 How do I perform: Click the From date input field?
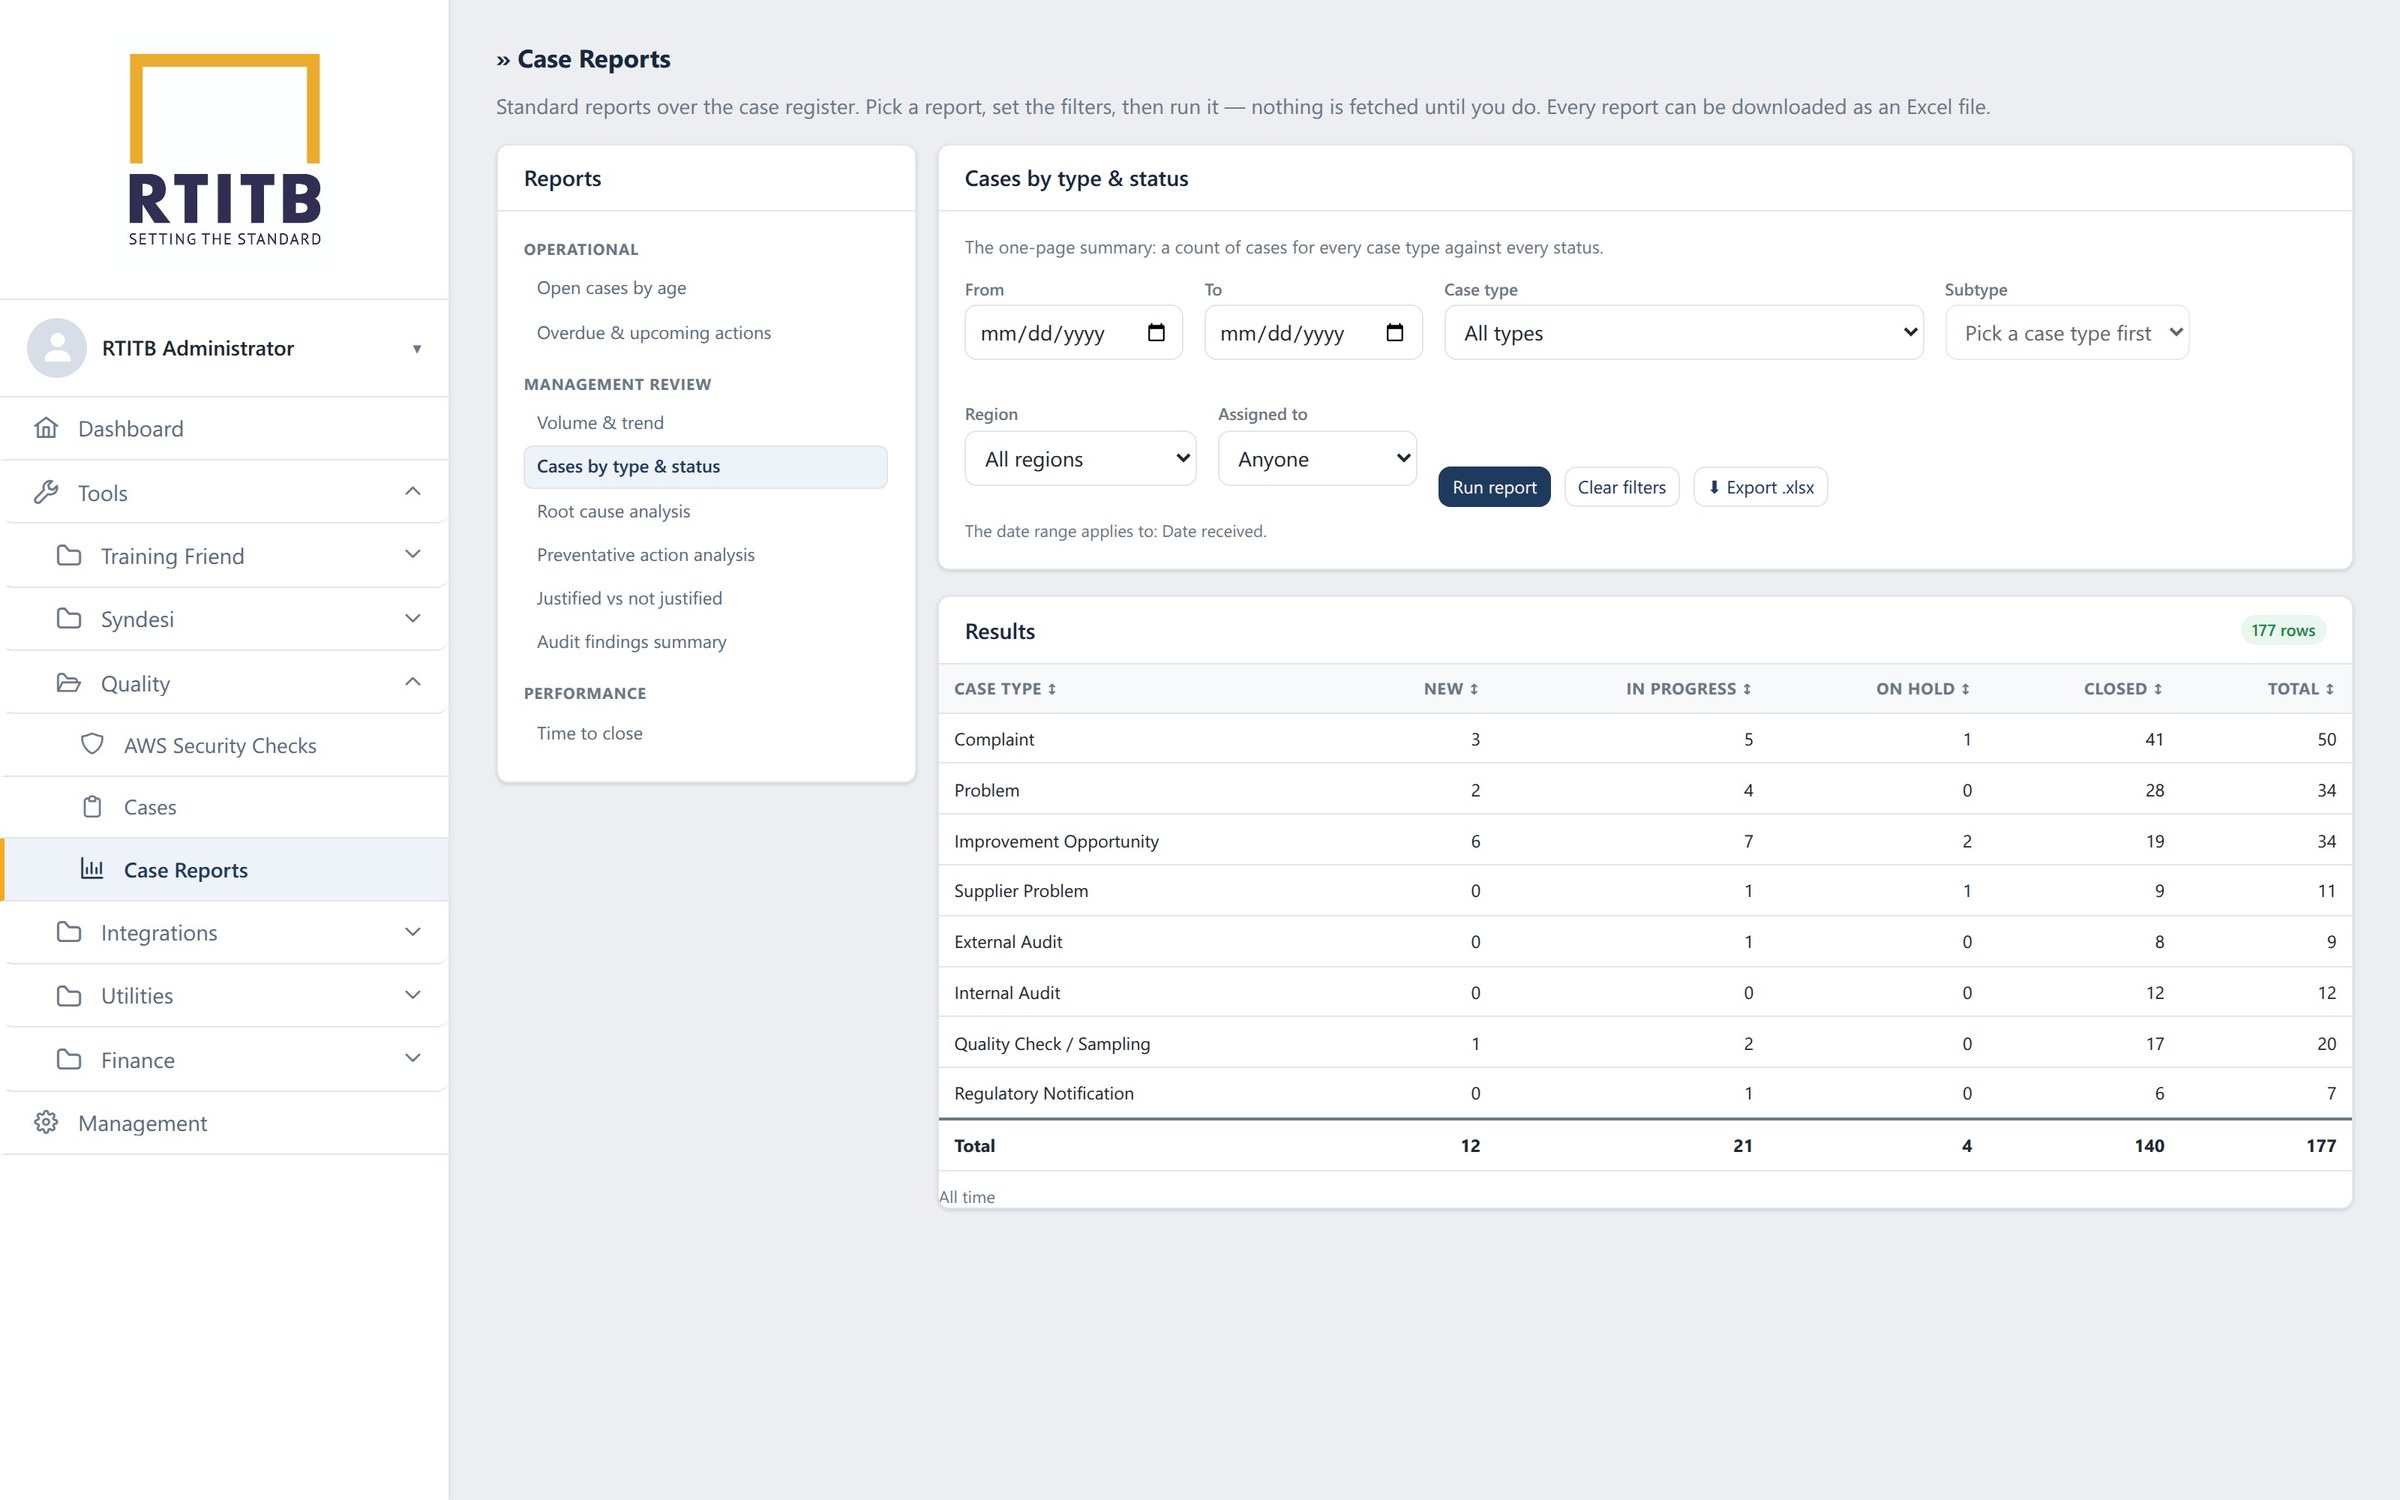tap(1073, 333)
